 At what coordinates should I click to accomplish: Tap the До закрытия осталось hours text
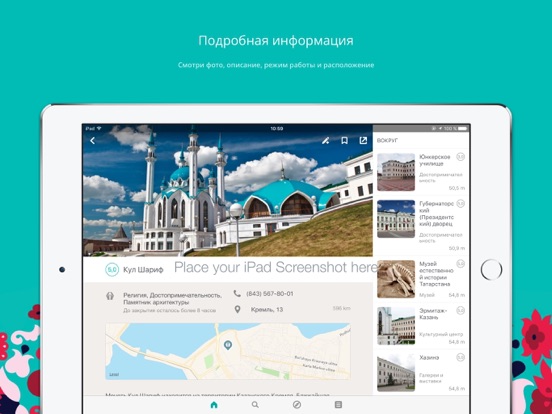point(169,310)
